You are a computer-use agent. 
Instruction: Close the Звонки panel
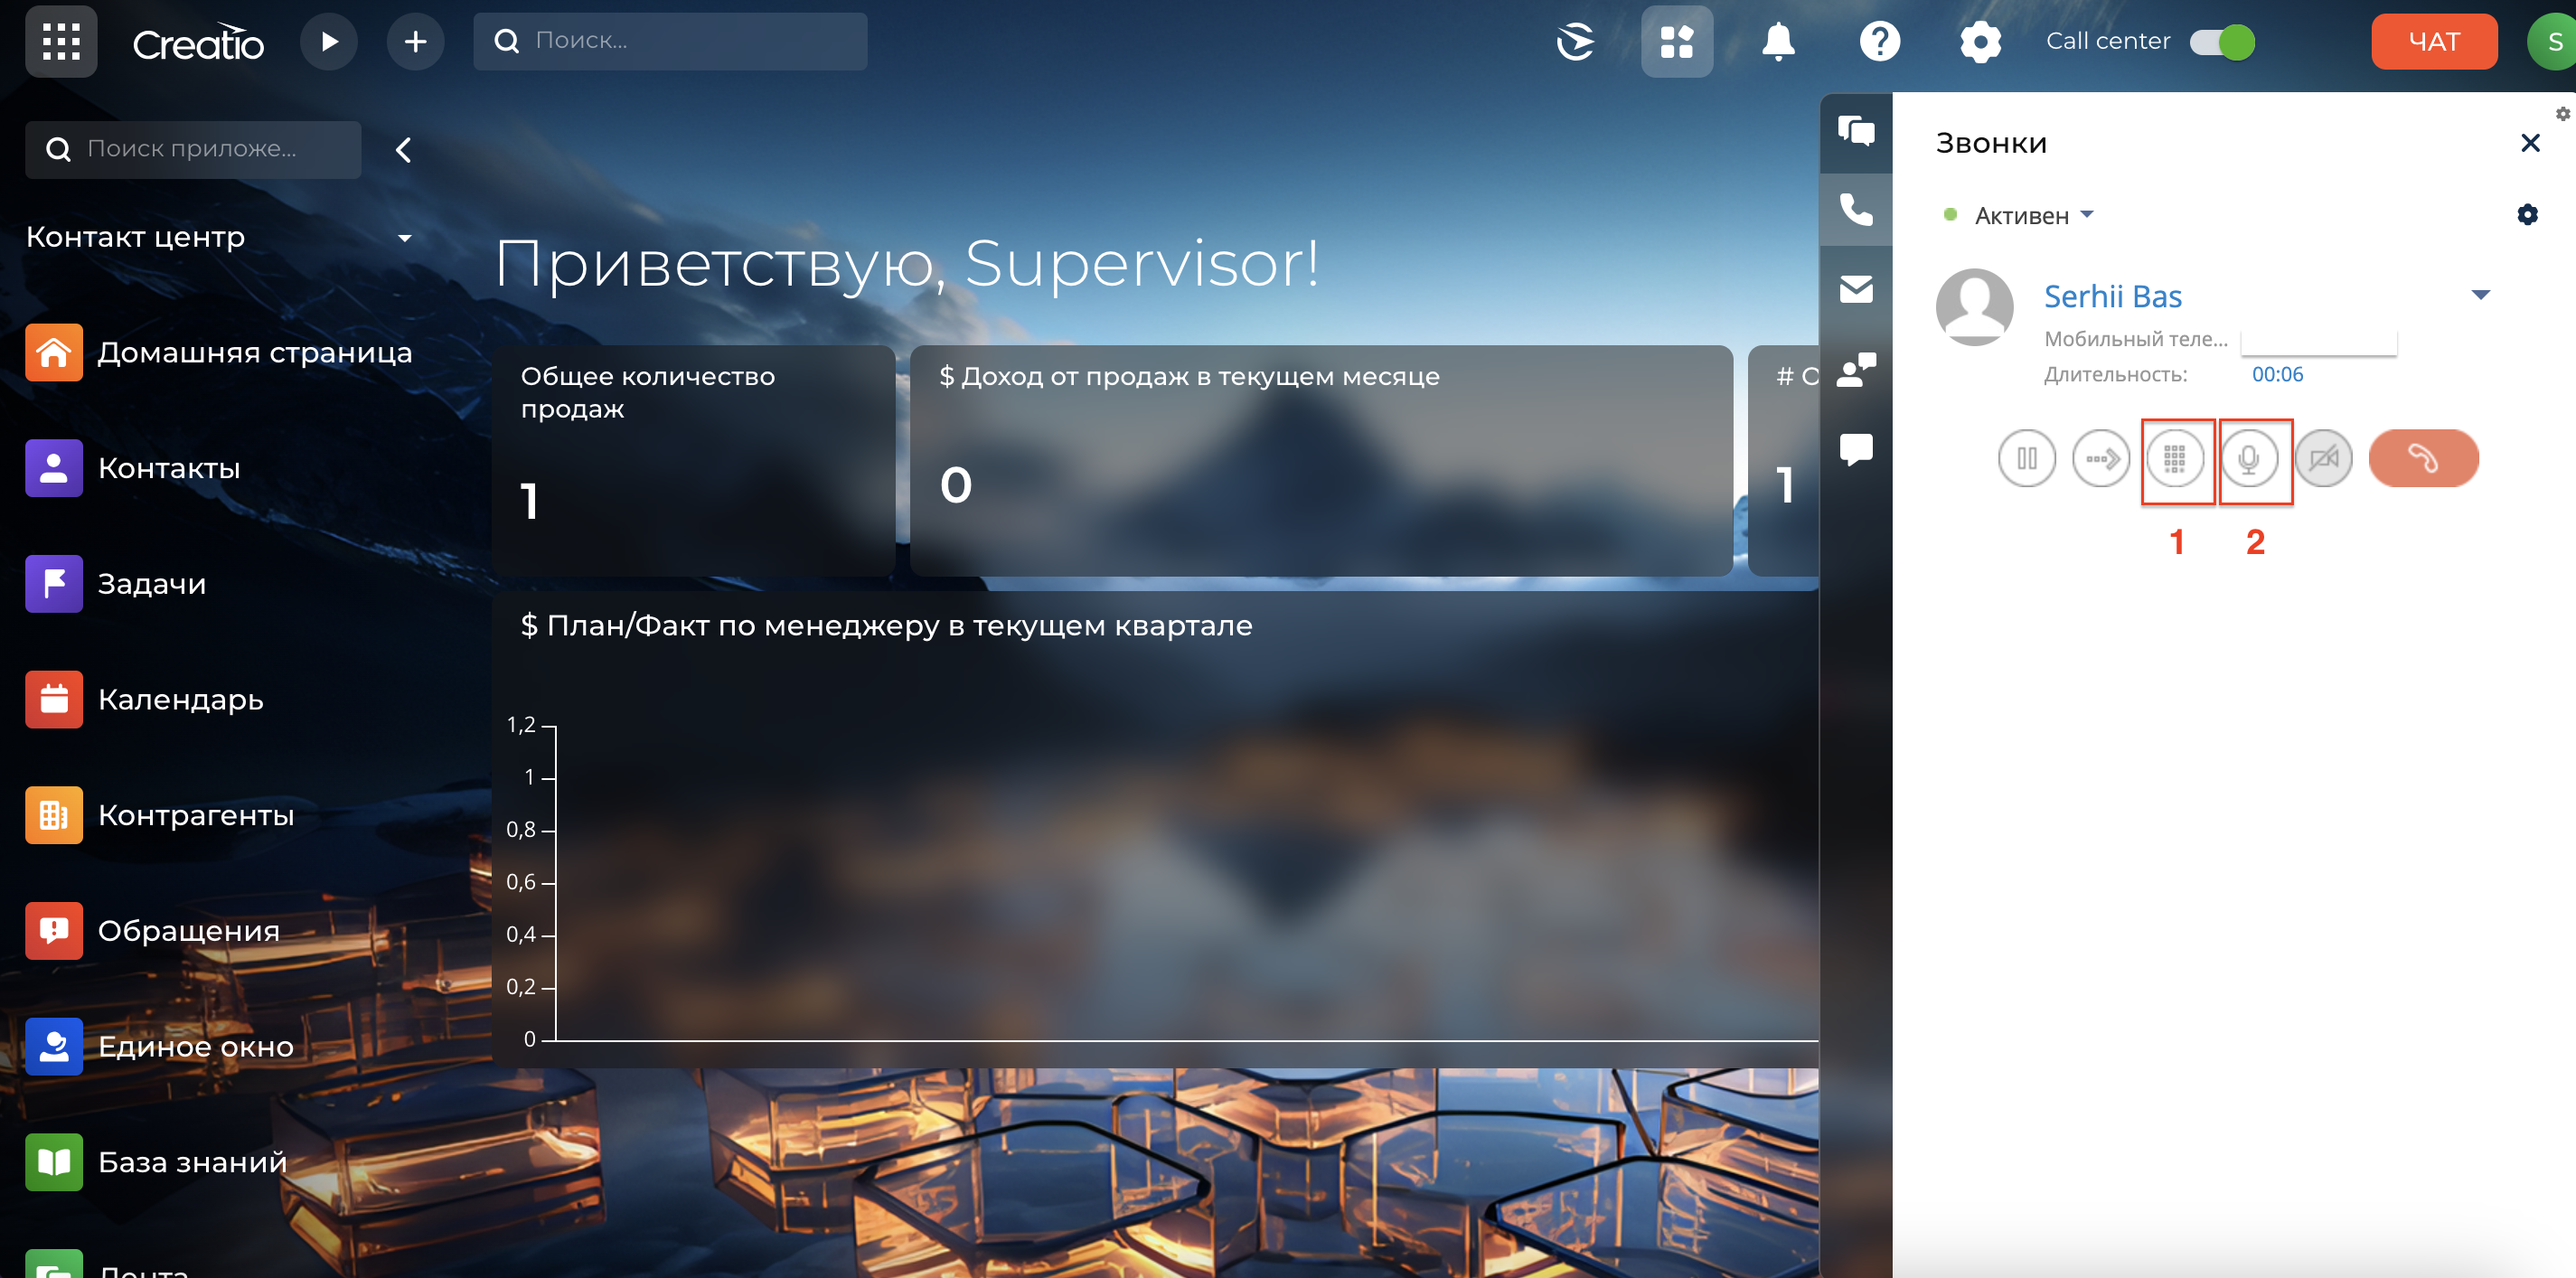click(2529, 143)
